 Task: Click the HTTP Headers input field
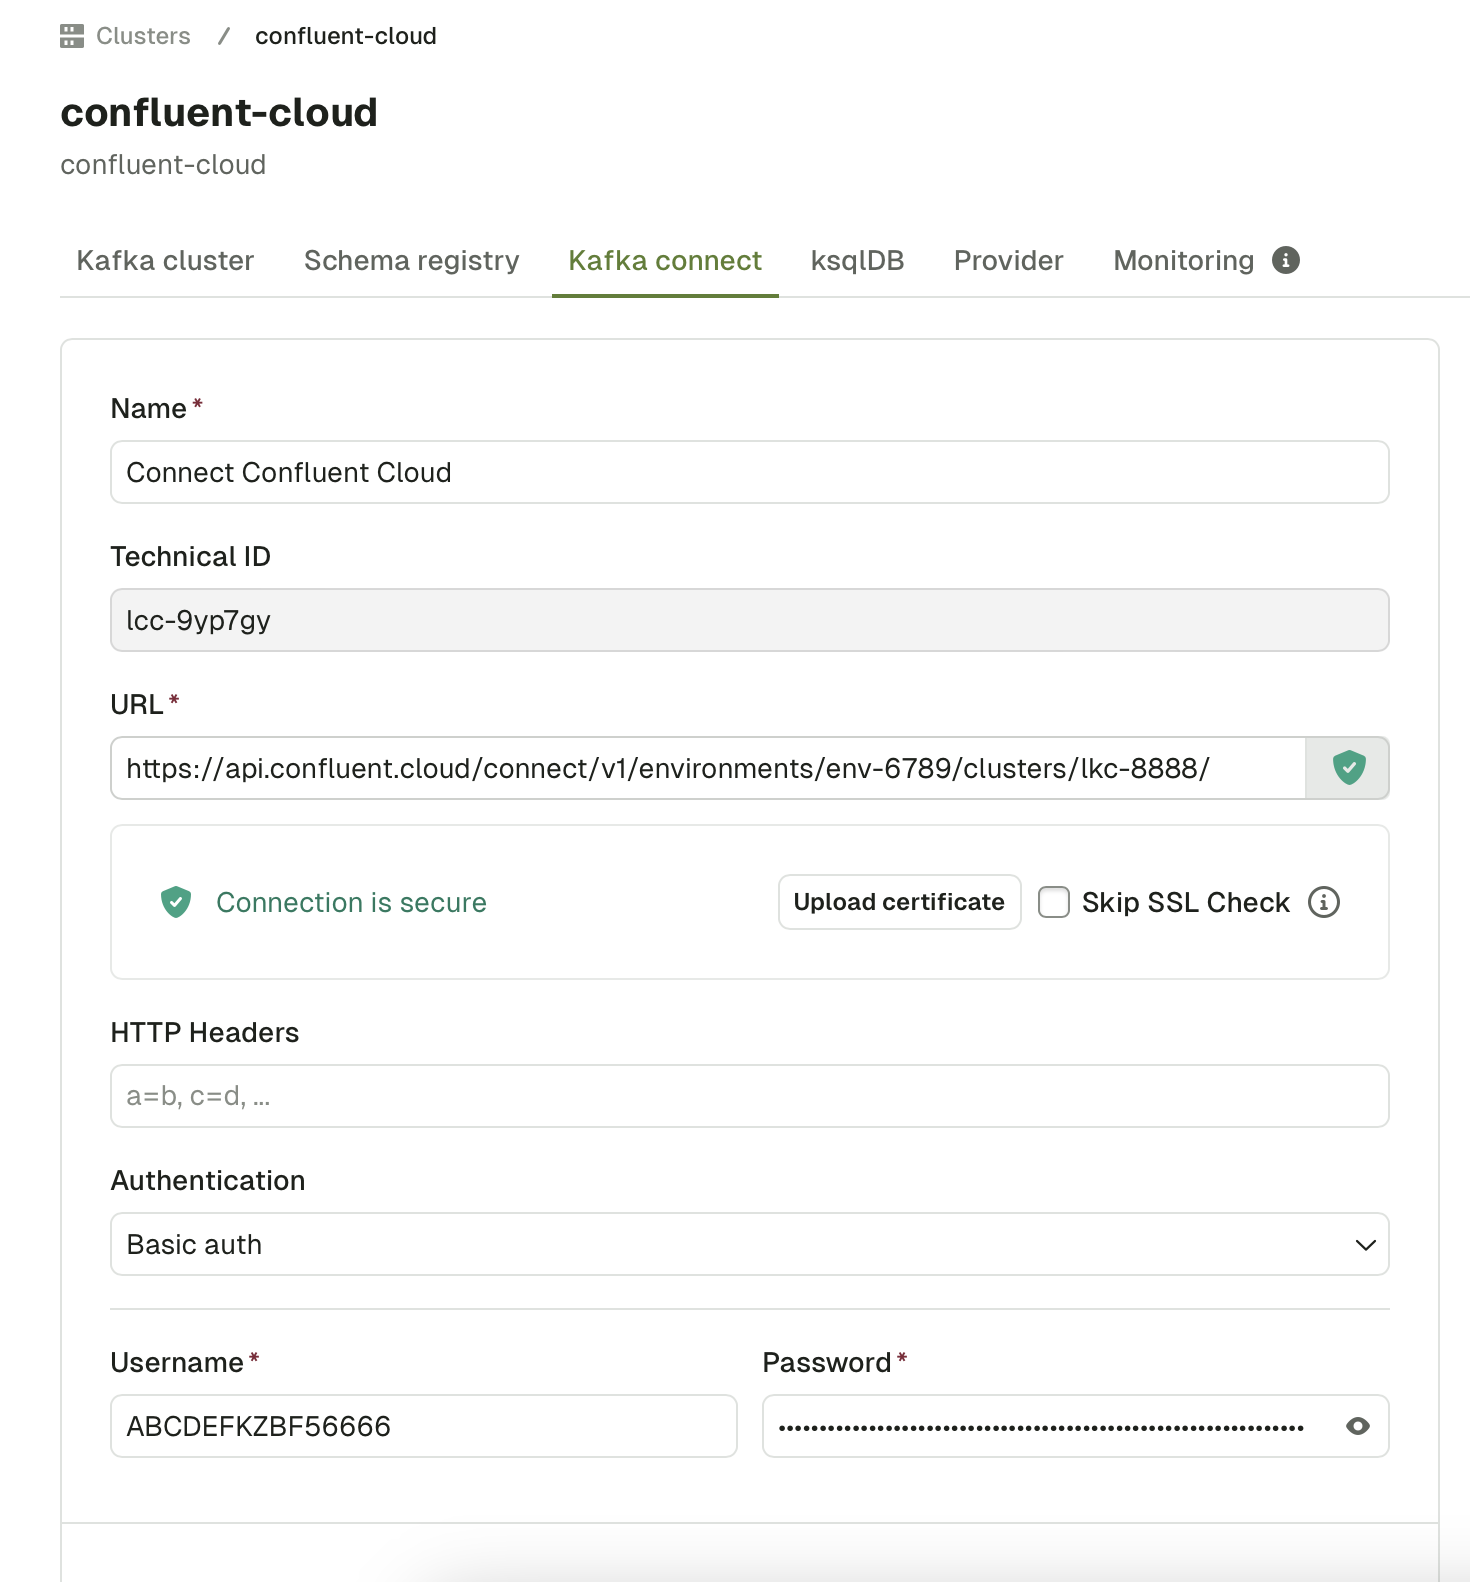[749, 1096]
